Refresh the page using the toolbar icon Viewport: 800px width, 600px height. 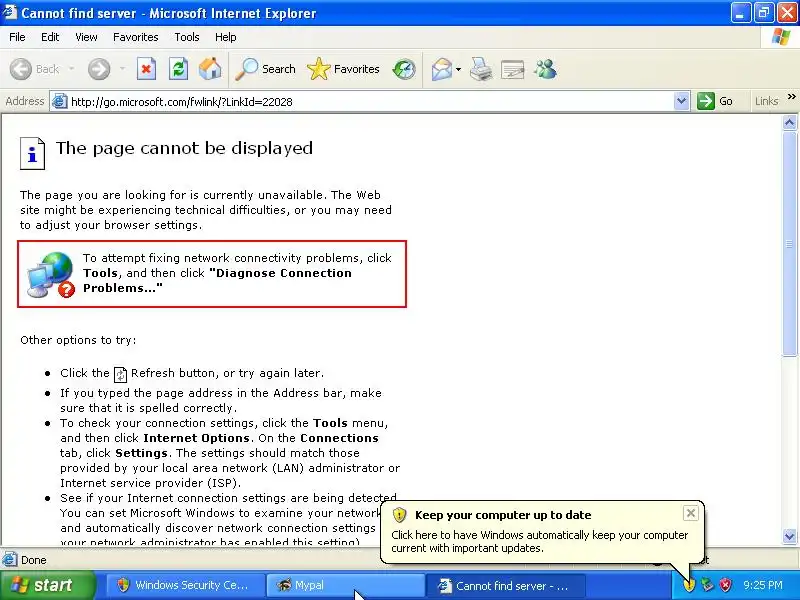pos(179,69)
